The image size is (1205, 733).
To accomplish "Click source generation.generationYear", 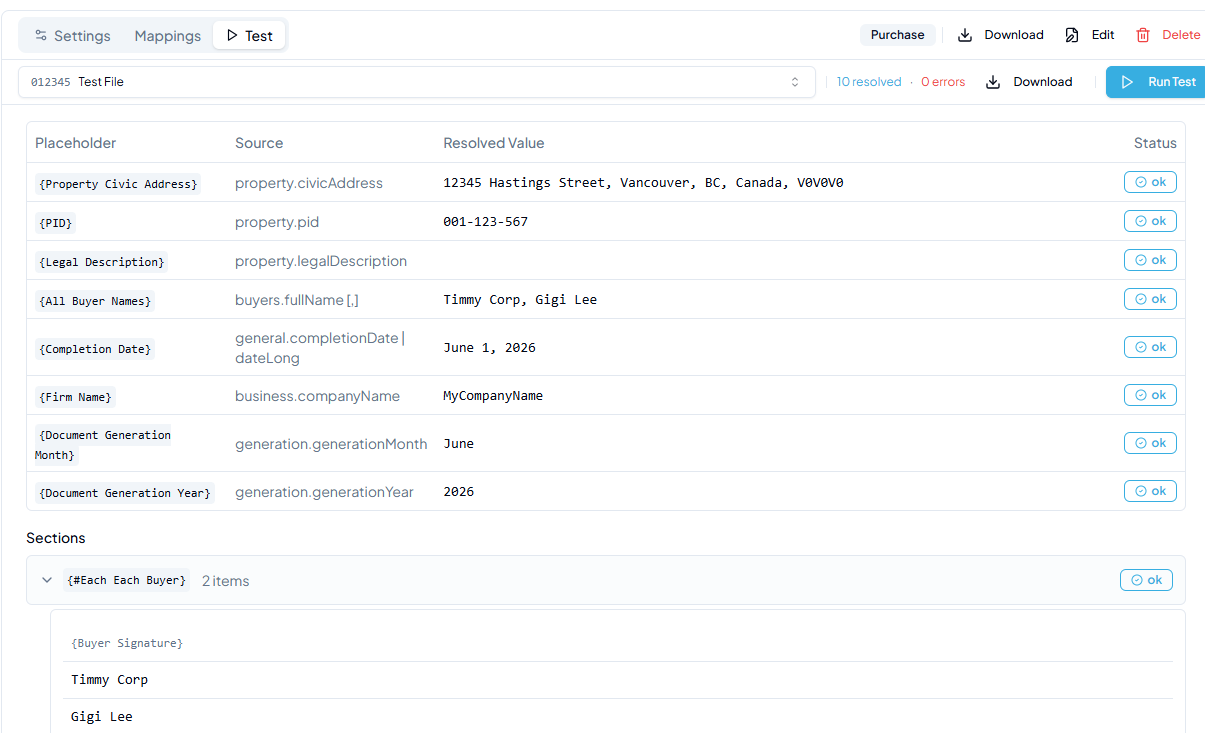I will click(324, 492).
